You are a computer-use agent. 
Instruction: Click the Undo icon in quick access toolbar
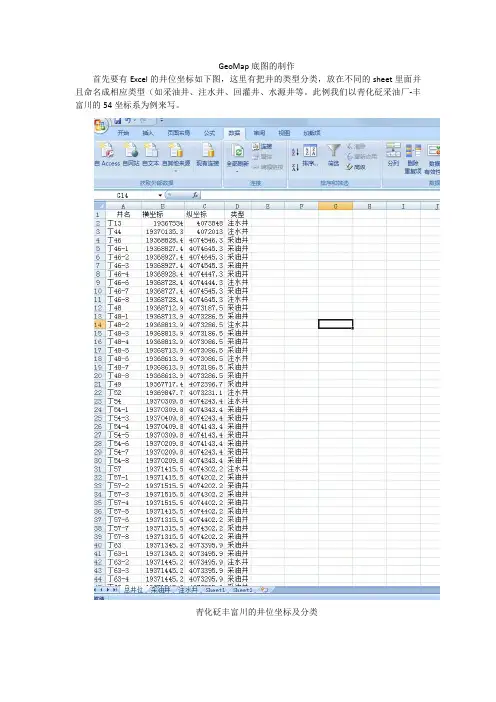(128, 120)
